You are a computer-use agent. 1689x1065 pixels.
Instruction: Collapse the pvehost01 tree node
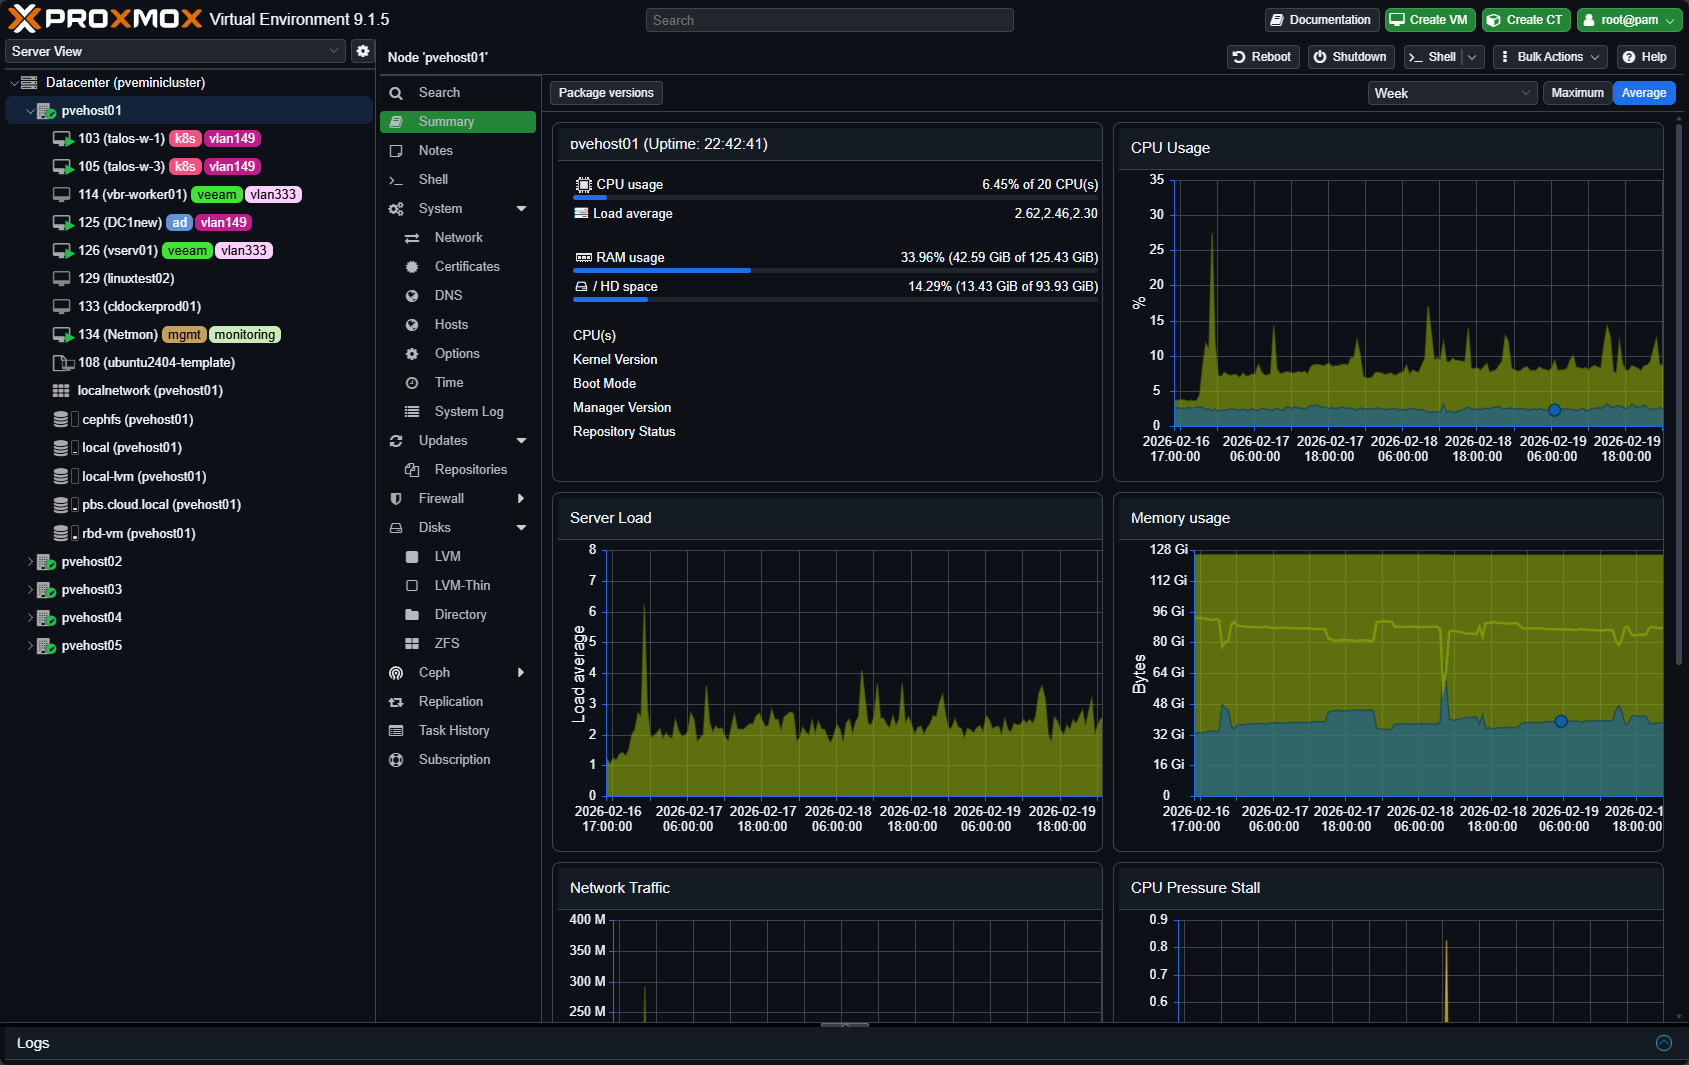click(29, 111)
